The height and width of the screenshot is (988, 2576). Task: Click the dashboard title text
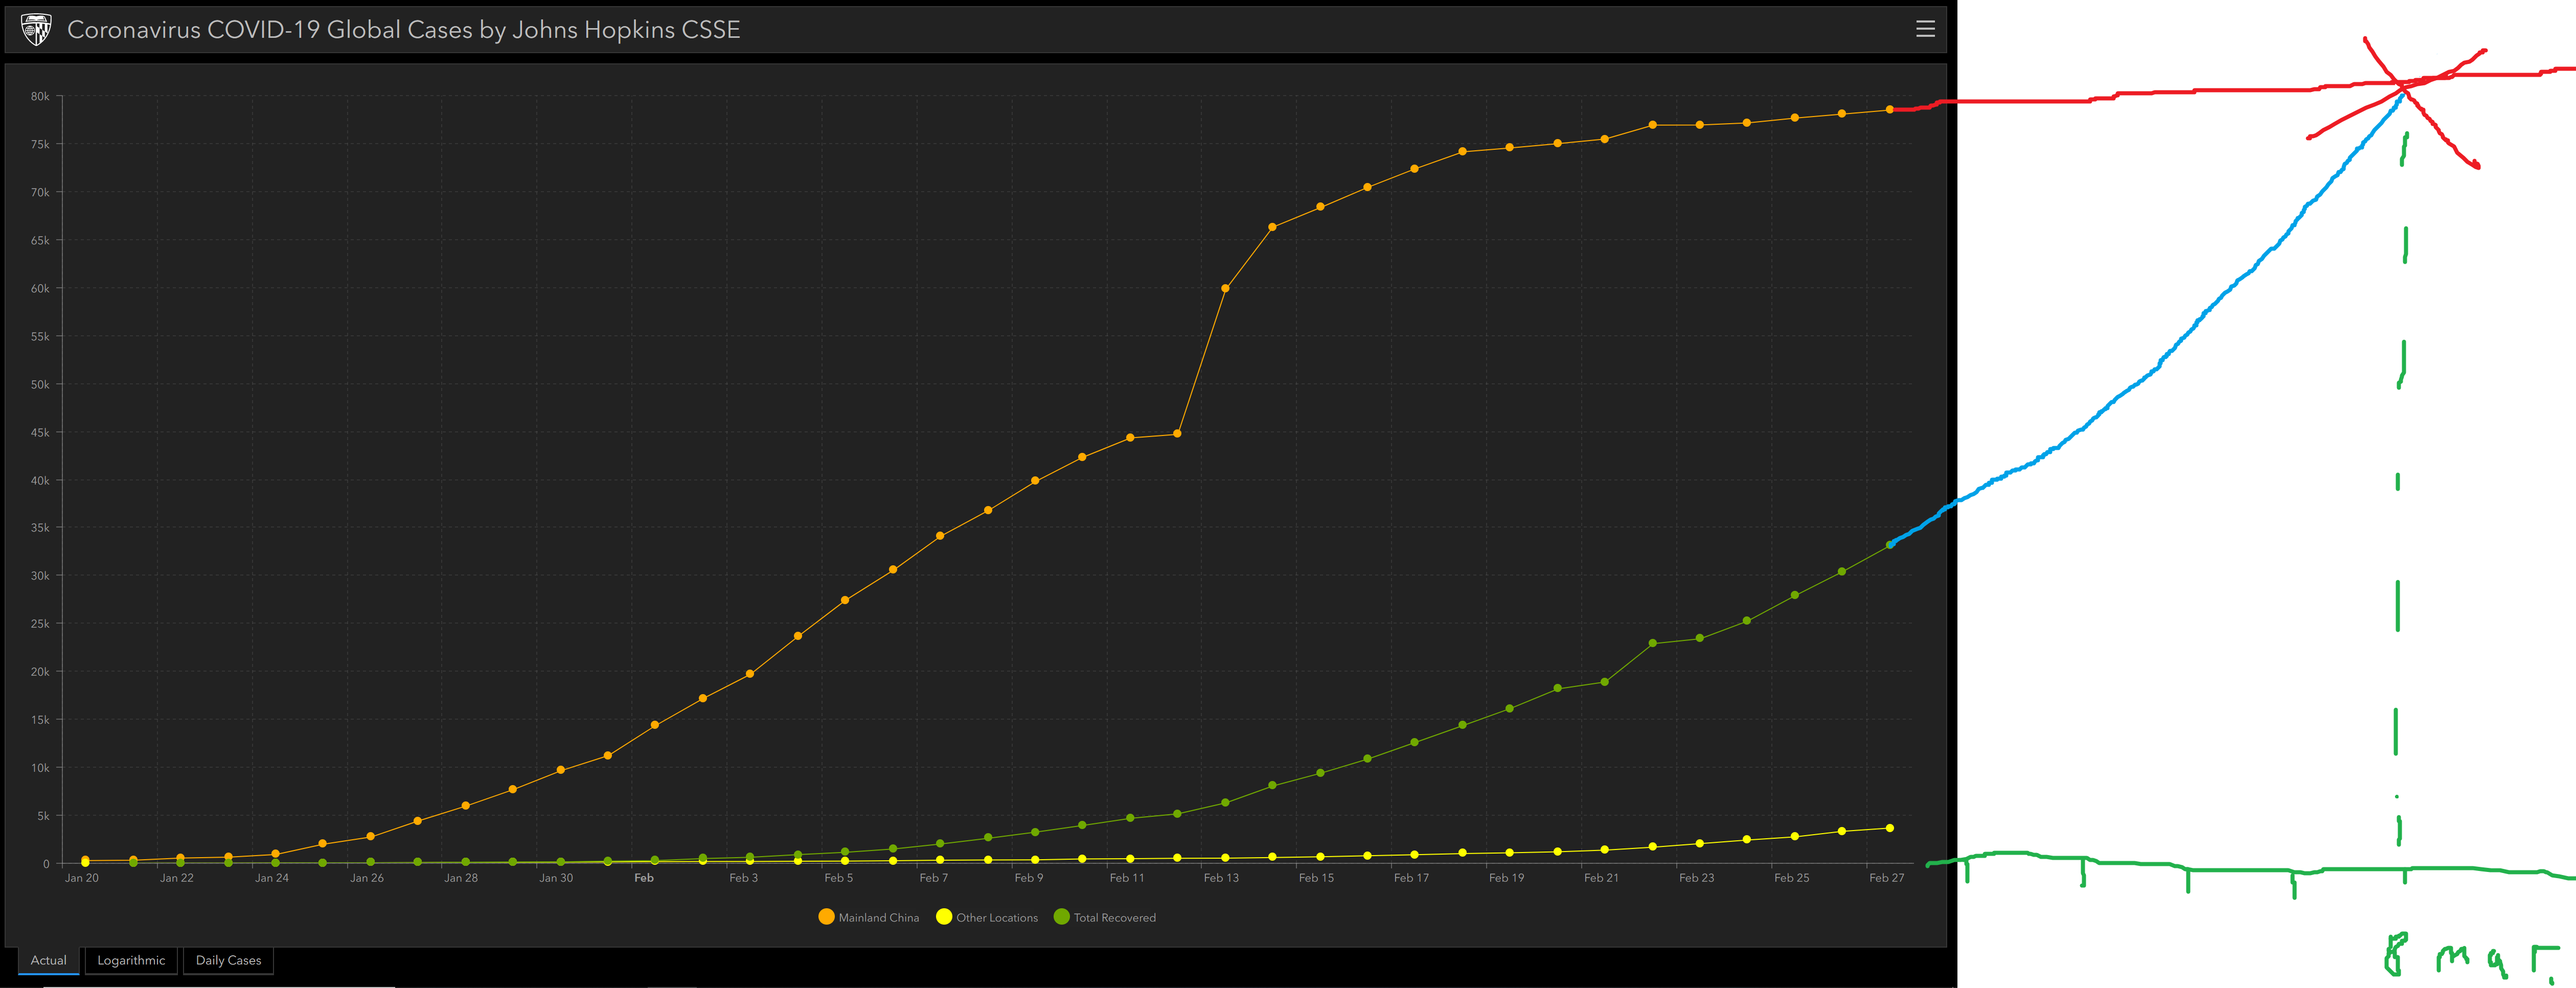click(x=403, y=30)
